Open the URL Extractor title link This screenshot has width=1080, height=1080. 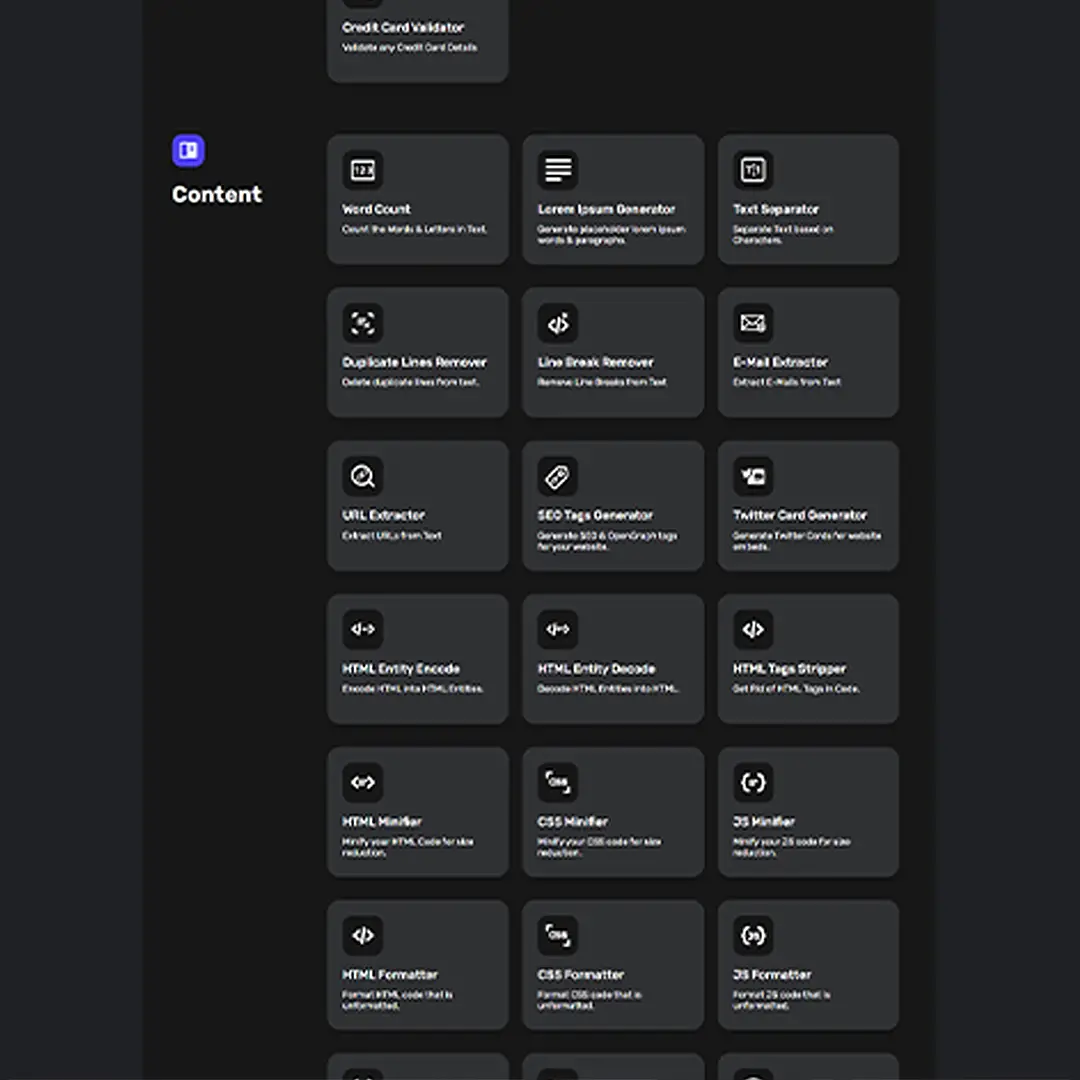pos(383,515)
